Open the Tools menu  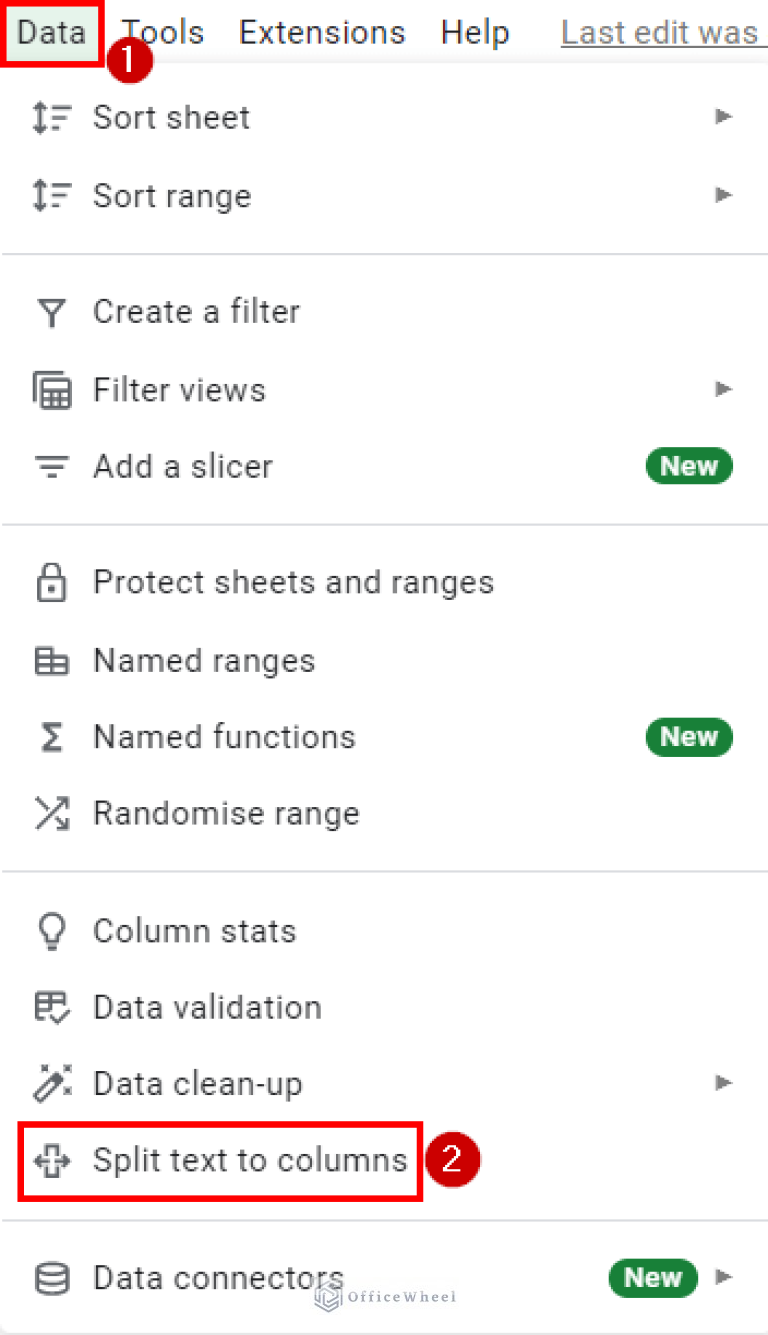163,32
